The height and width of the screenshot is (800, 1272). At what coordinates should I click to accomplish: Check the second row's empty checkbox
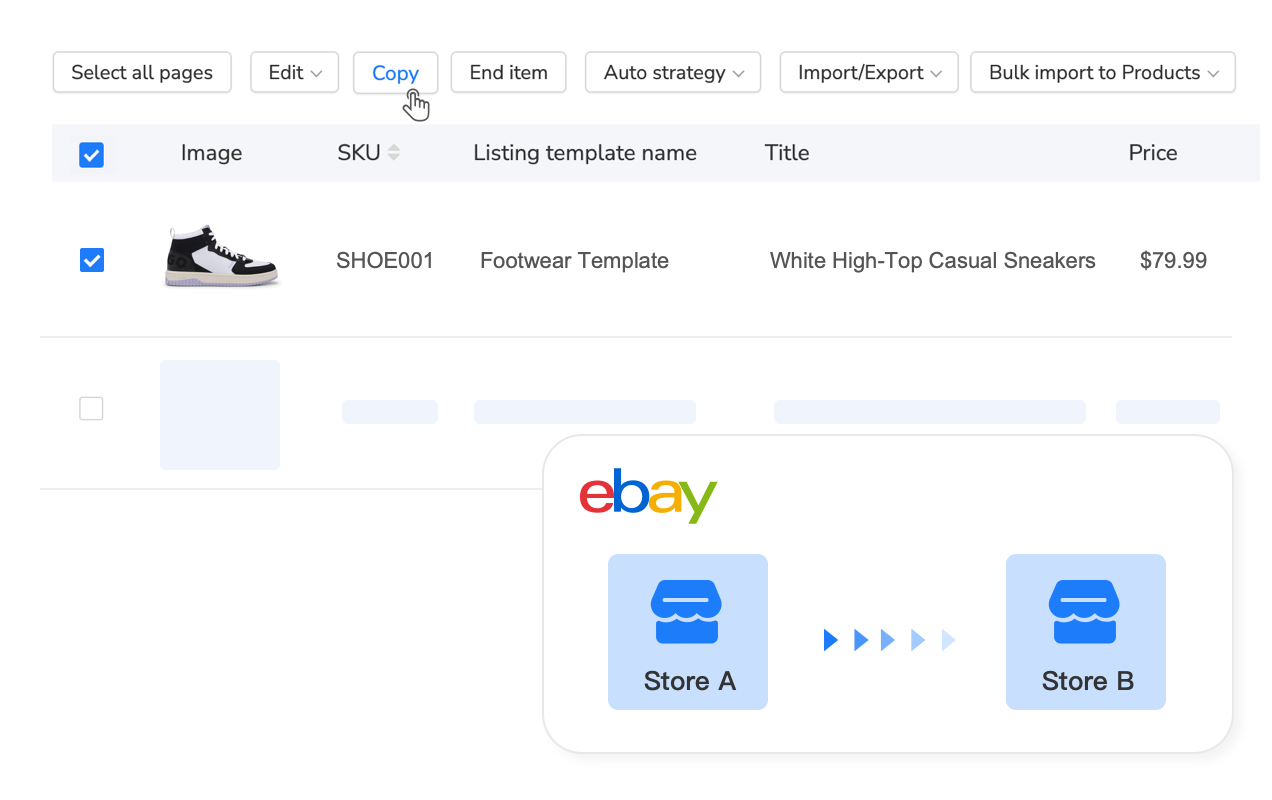(91, 408)
